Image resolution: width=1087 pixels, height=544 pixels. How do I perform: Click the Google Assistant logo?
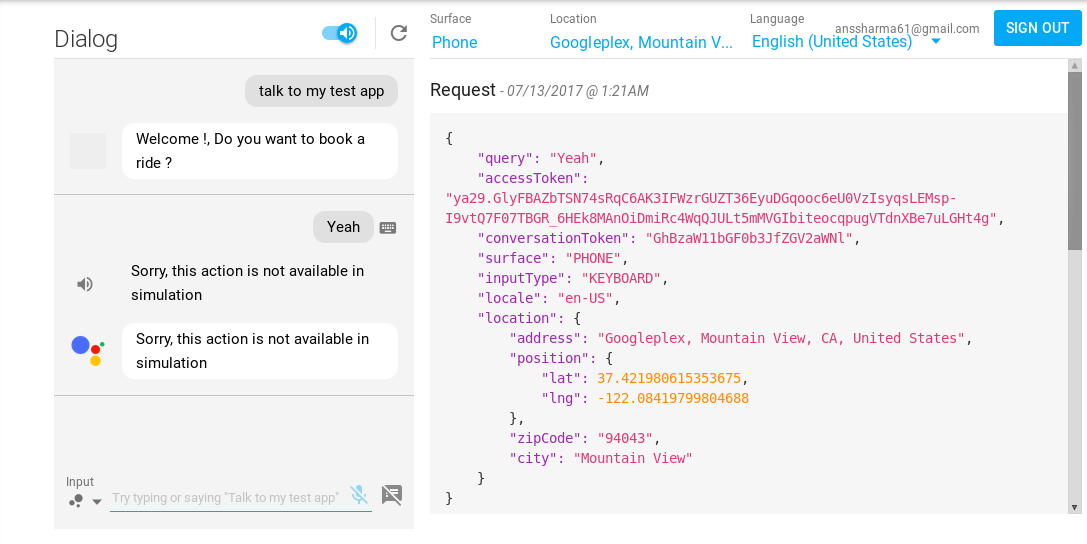(x=88, y=350)
